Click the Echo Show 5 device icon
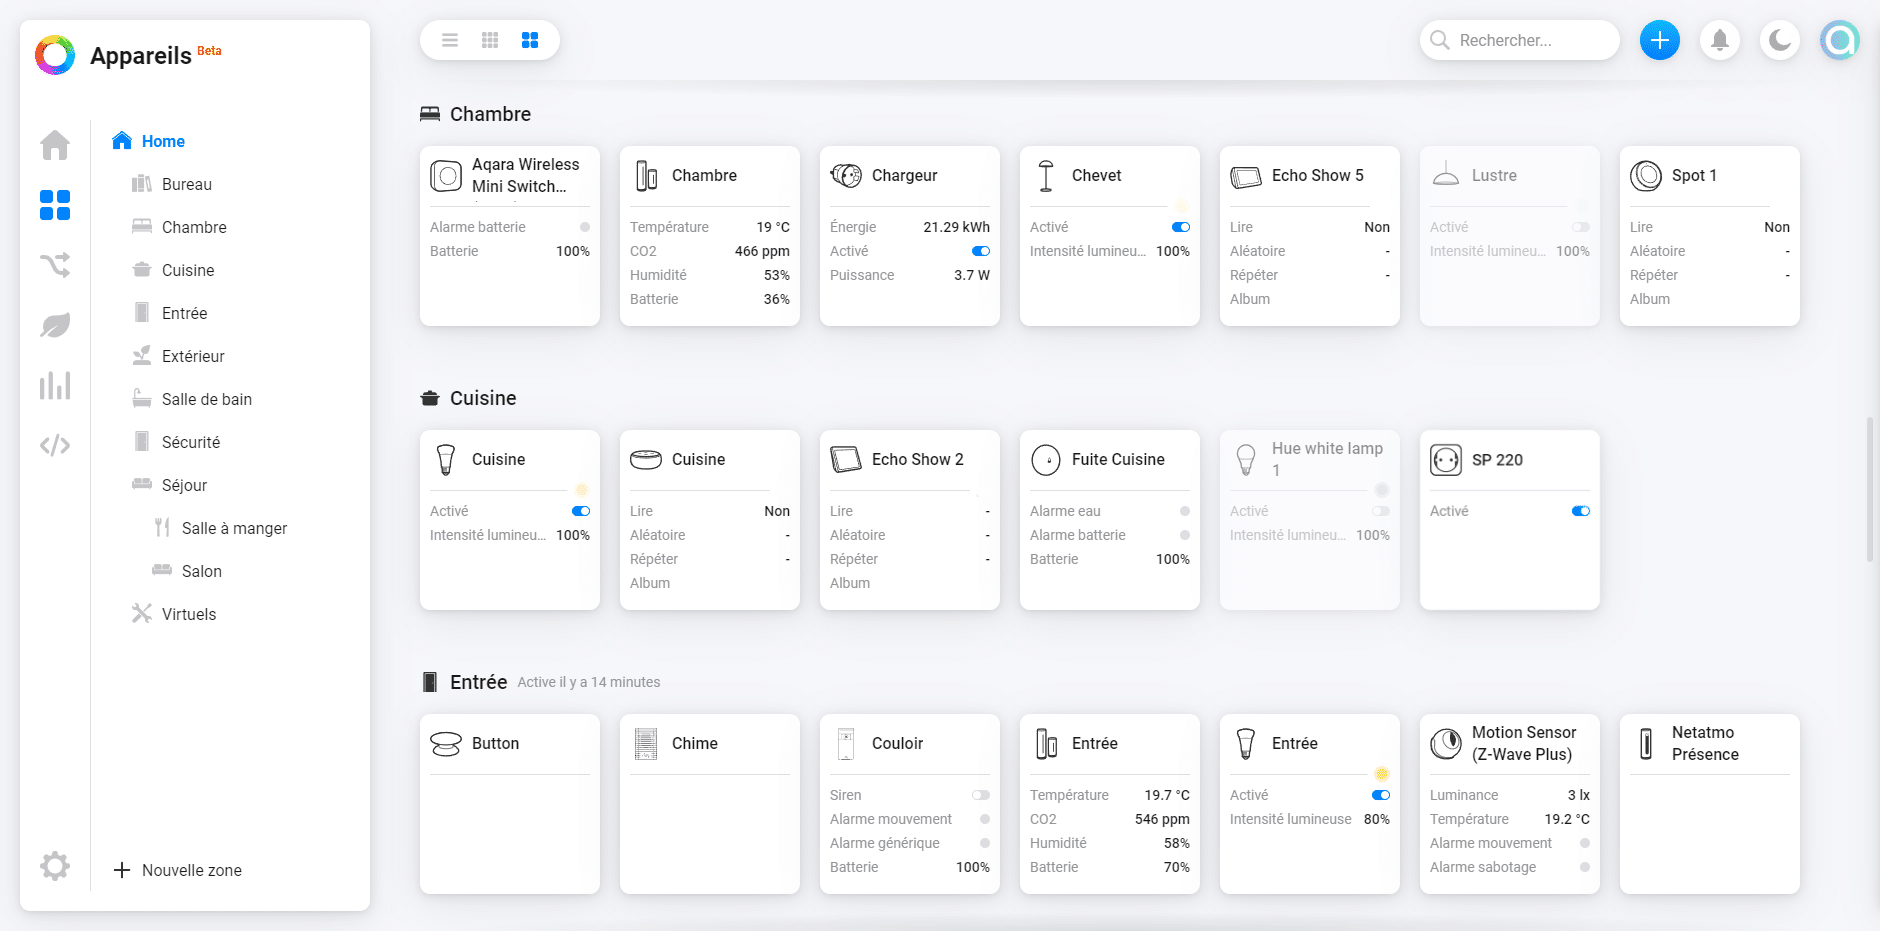1880x931 pixels. coord(1246,177)
